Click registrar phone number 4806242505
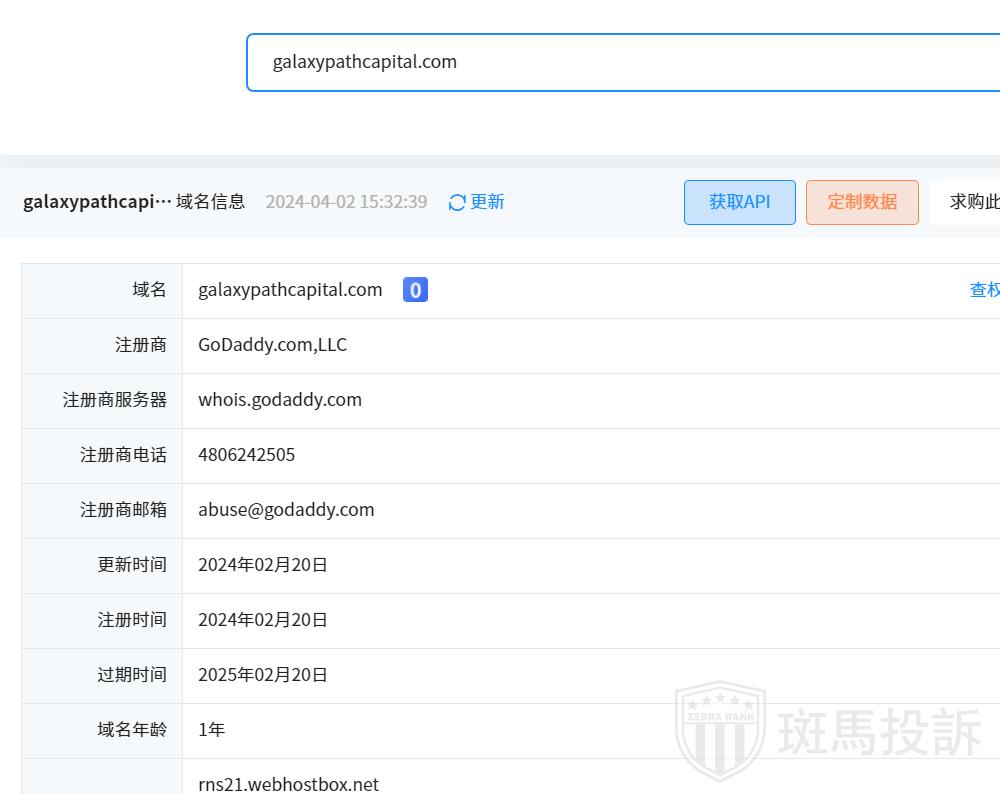This screenshot has width=1000, height=794. [246, 455]
